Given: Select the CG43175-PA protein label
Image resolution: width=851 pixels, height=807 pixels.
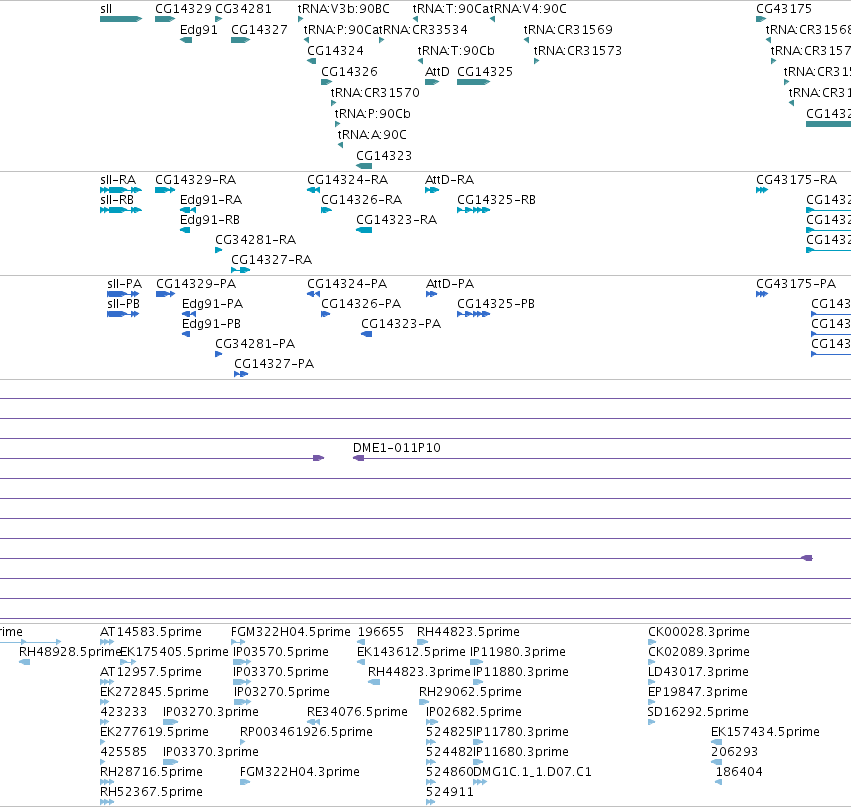Looking at the screenshot, I should click(x=796, y=284).
